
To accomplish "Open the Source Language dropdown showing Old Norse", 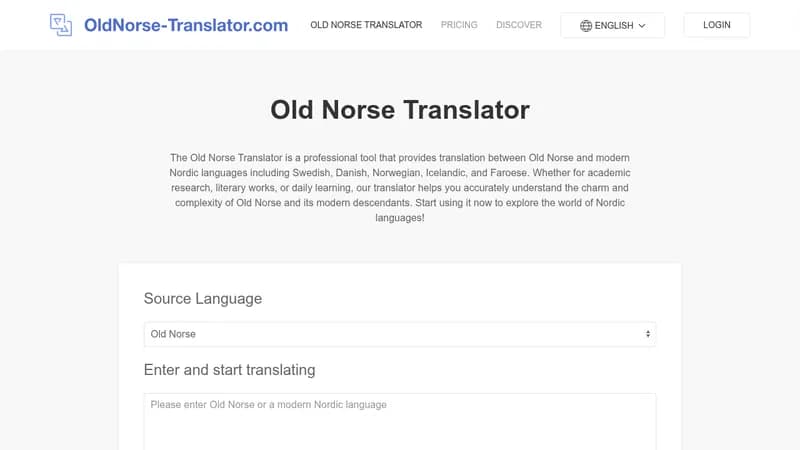I will [400, 334].
